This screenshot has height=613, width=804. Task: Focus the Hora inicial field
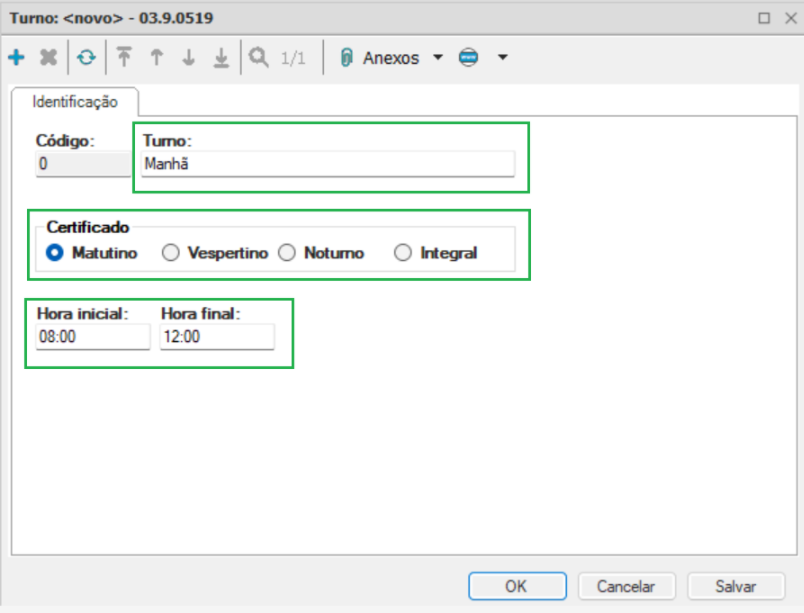coord(93,337)
